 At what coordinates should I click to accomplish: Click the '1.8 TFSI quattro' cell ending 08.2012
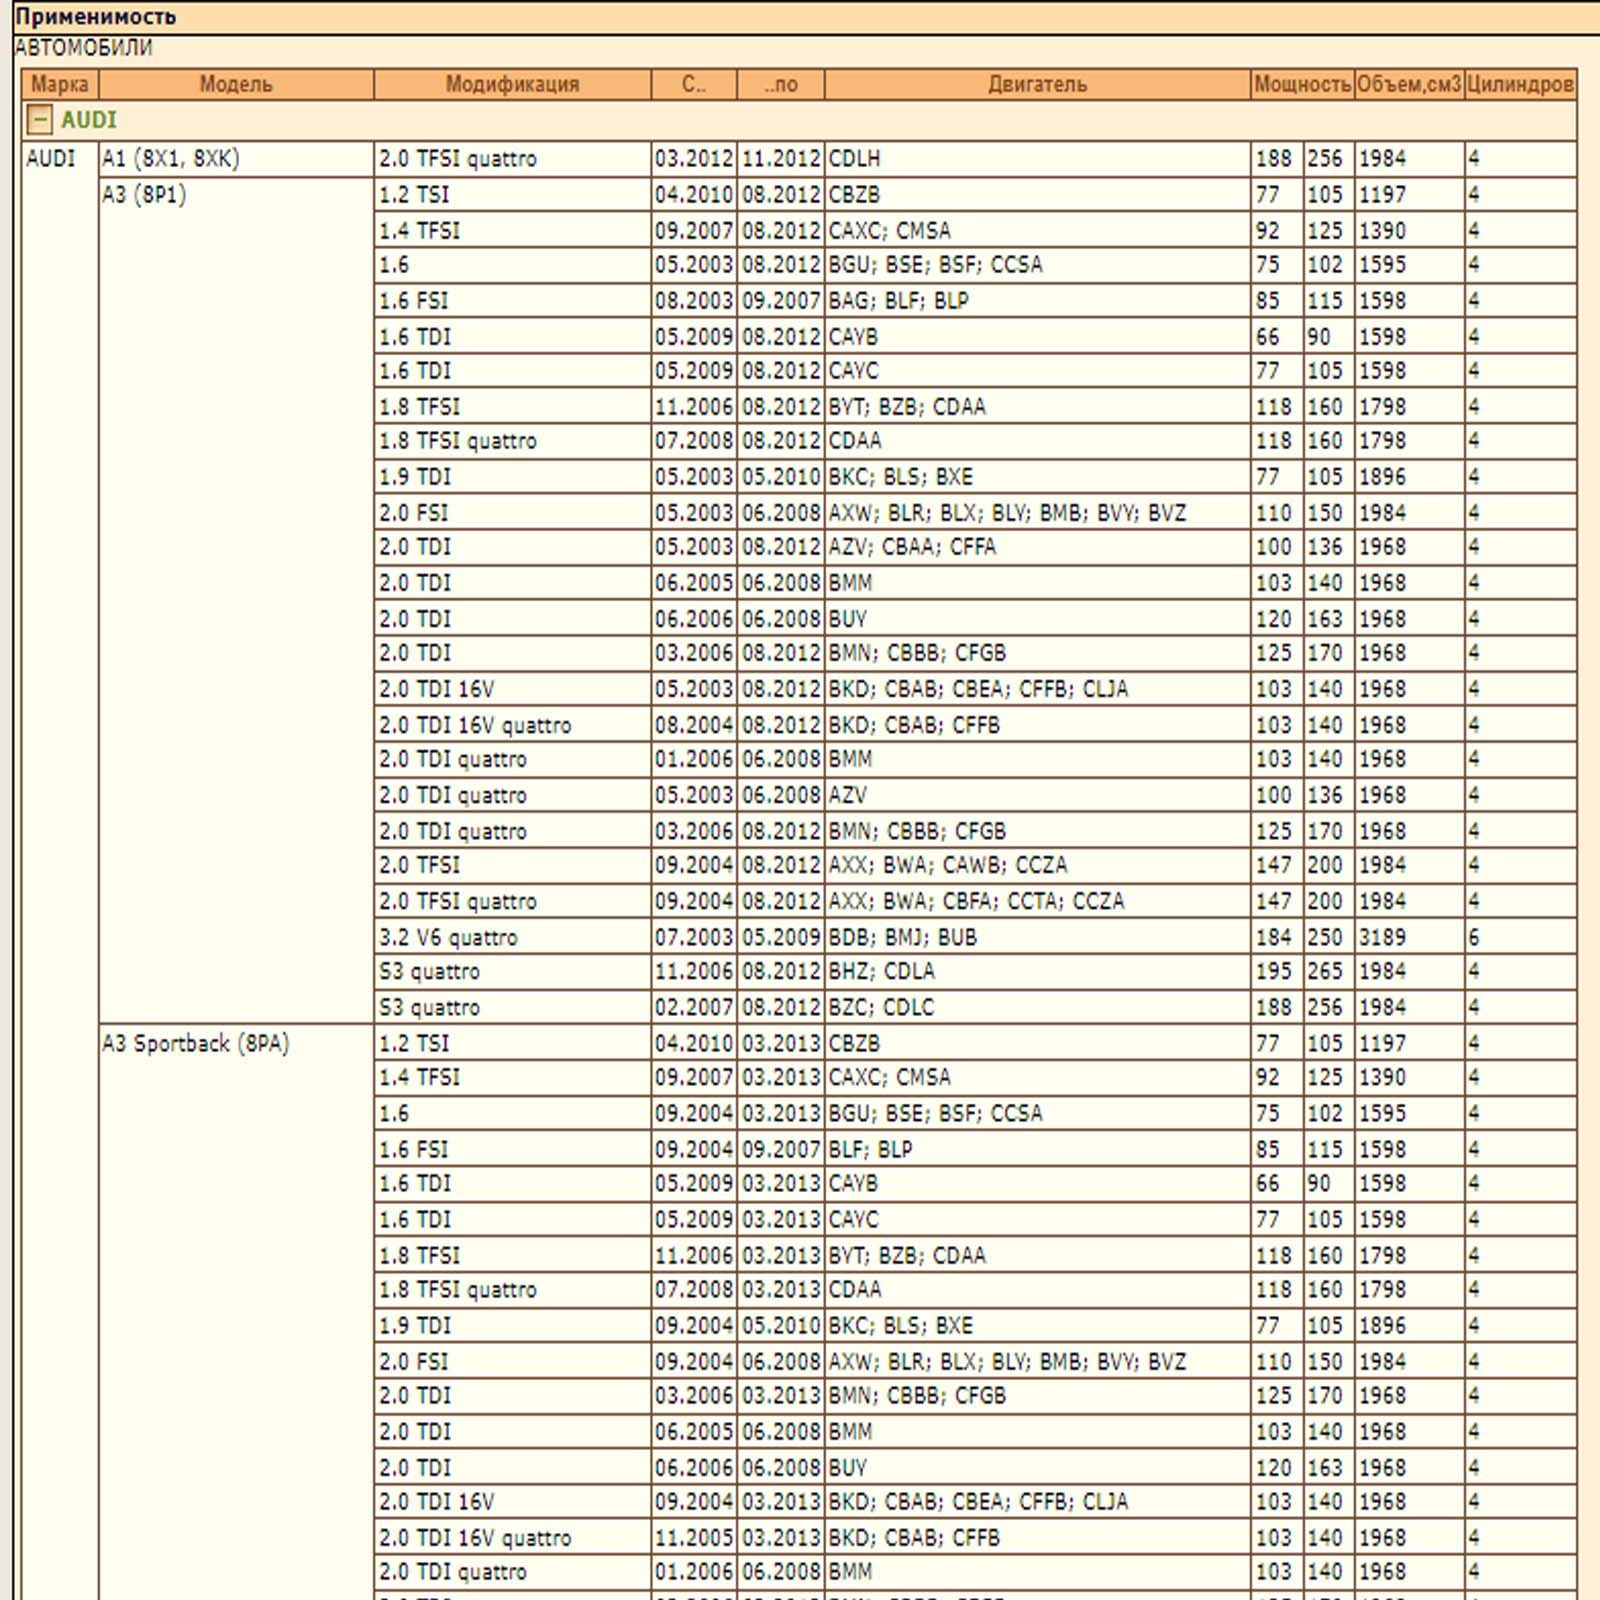point(512,441)
